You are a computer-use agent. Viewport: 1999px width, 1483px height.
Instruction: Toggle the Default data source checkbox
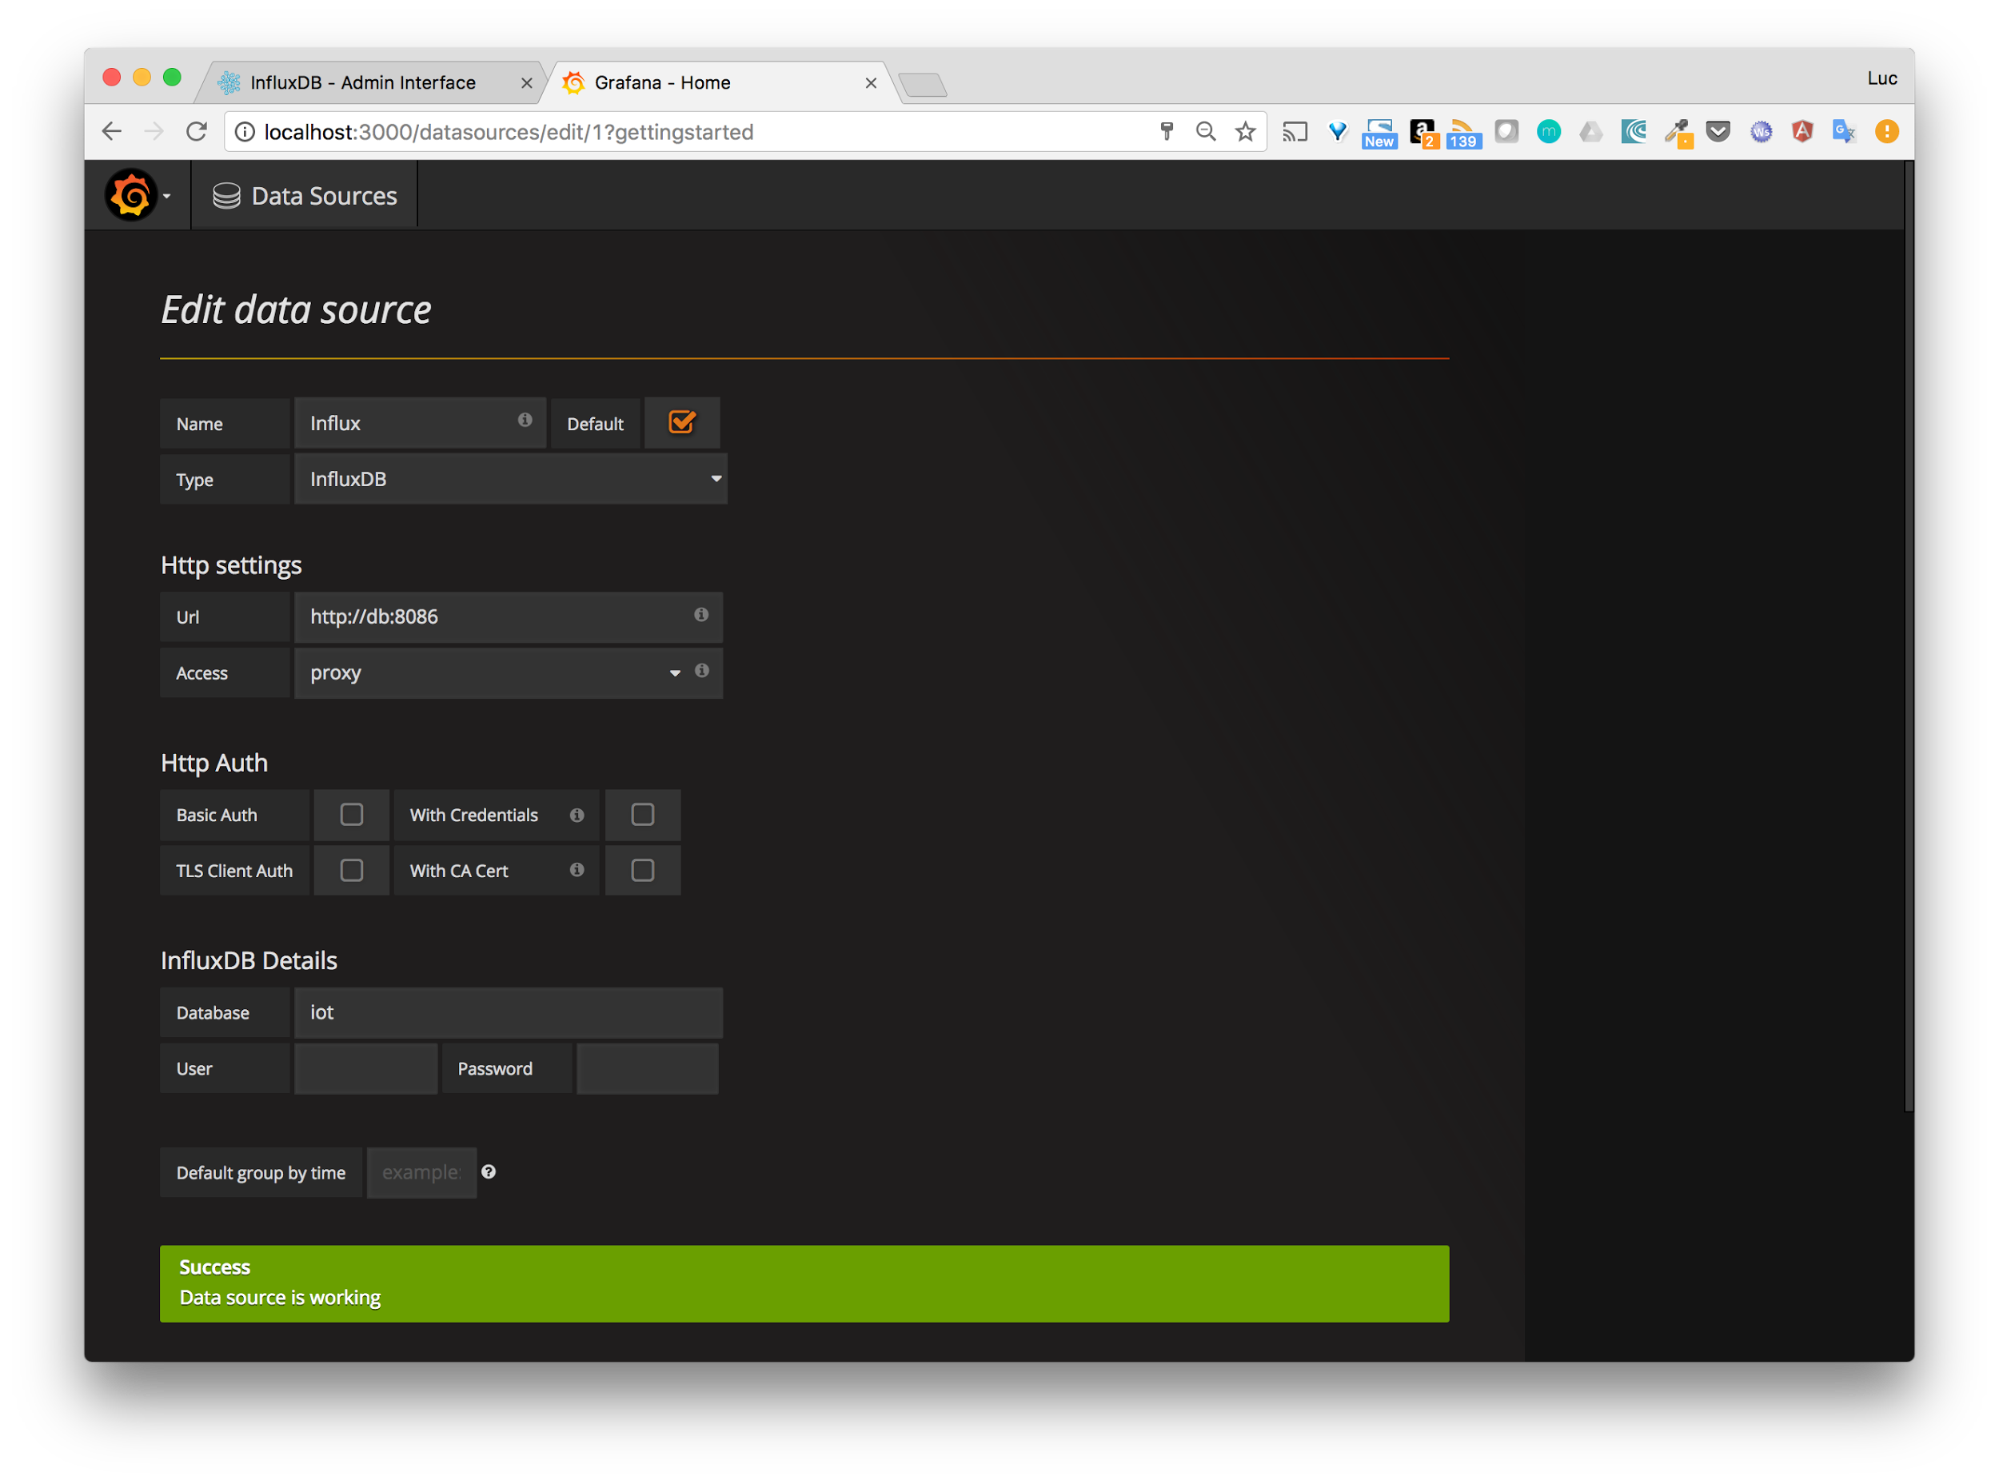pyautogui.click(x=682, y=422)
